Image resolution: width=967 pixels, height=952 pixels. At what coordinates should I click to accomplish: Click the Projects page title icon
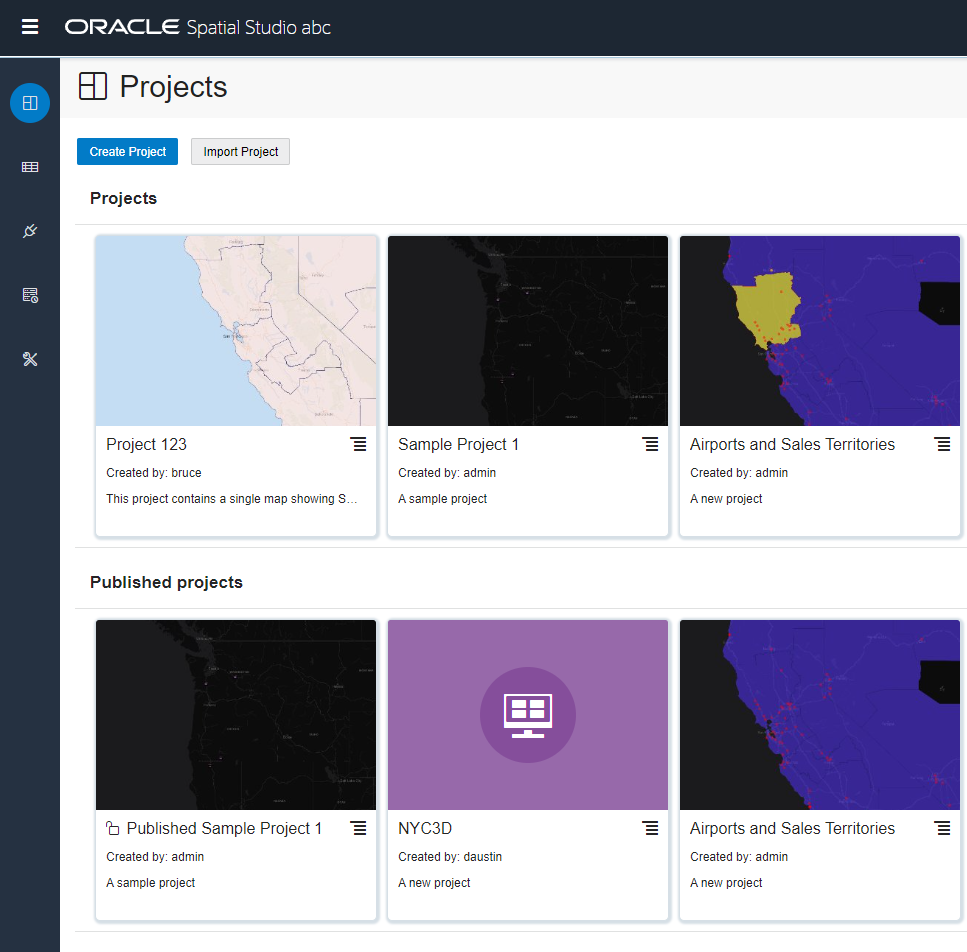[x=93, y=86]
